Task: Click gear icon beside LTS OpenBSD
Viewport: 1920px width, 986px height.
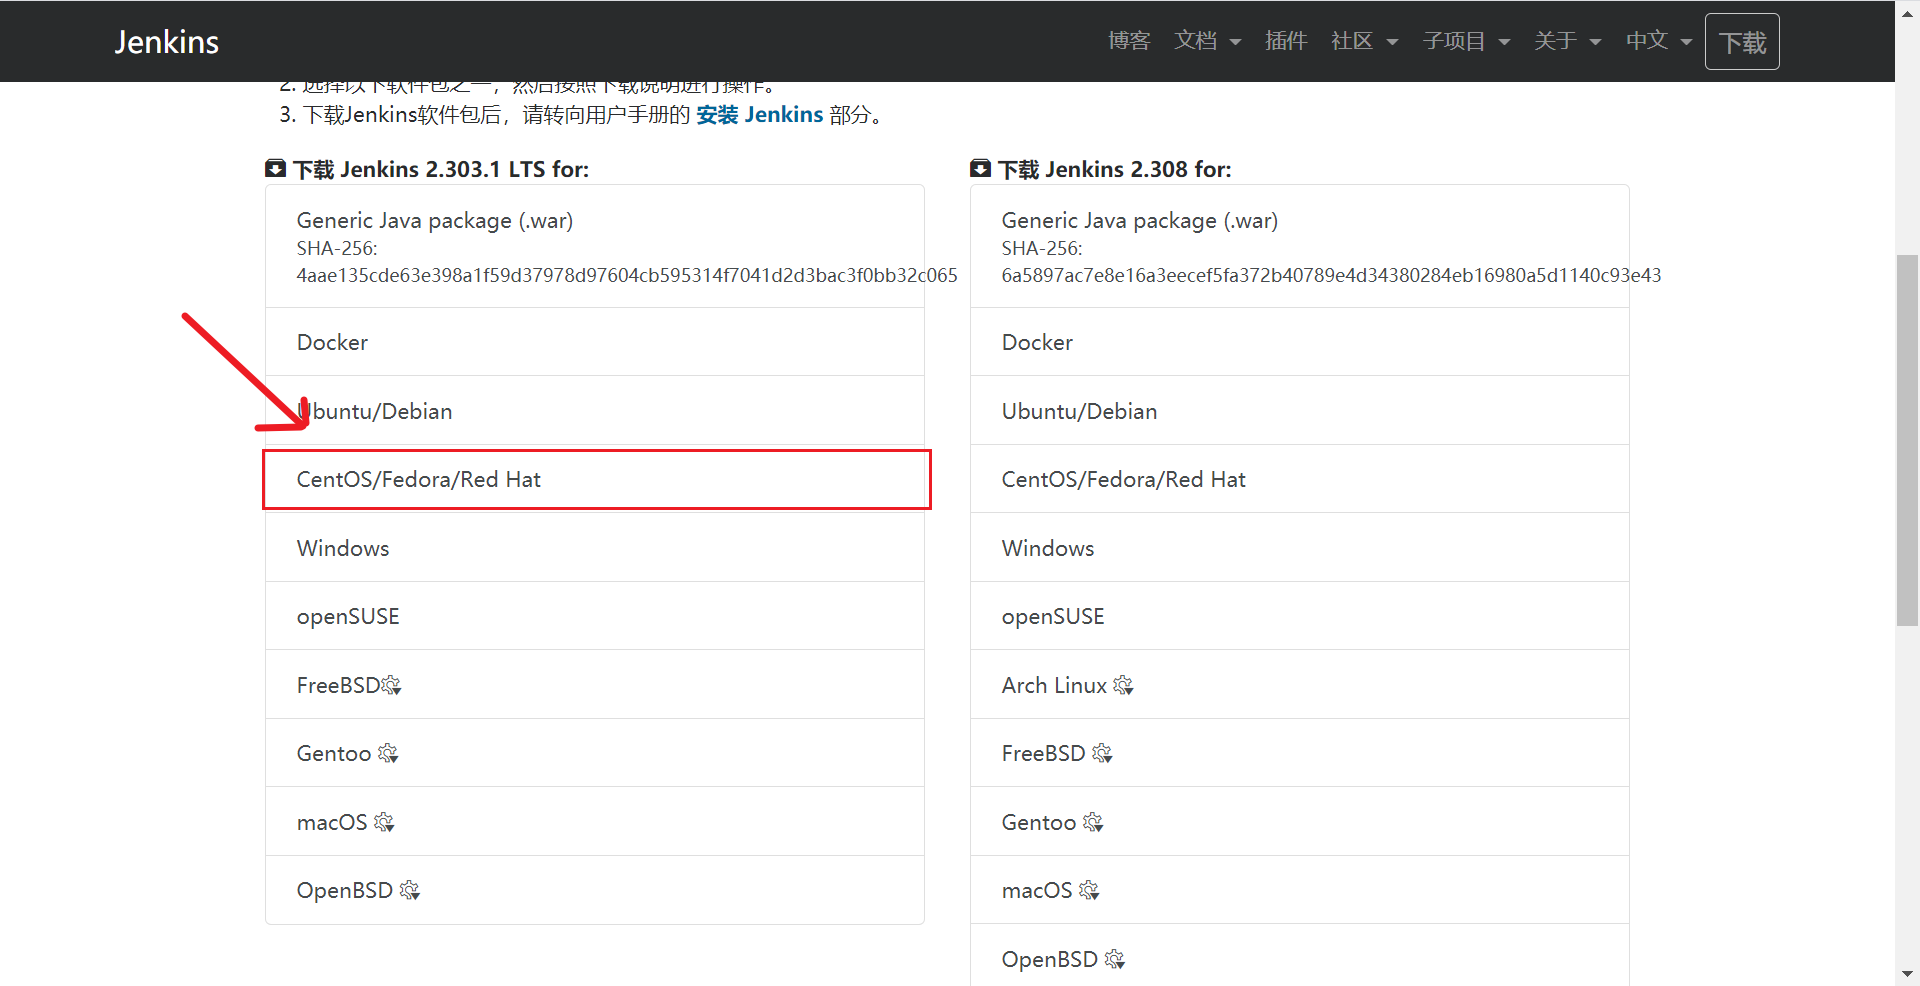Action: [x=410, y=891]
